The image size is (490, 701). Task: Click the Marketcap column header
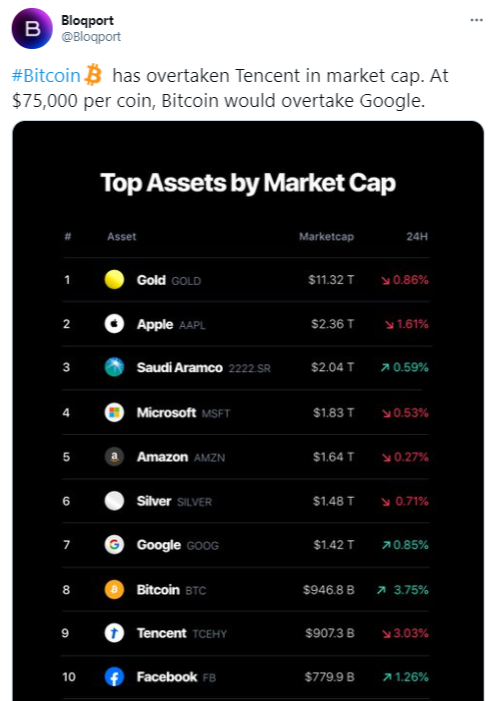[x=326, y=236]
